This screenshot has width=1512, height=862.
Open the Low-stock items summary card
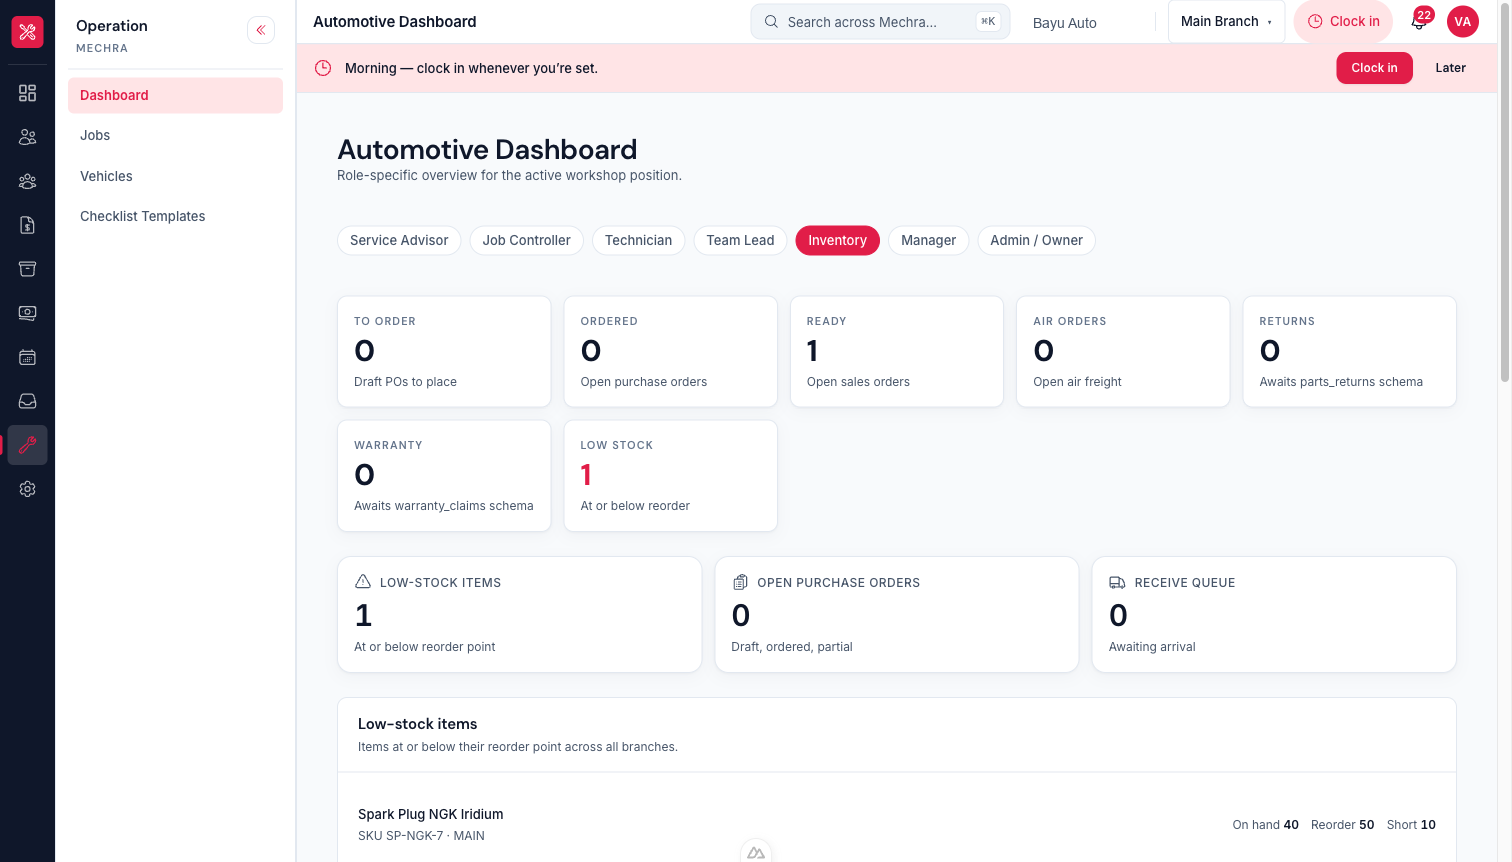[519, 614]
